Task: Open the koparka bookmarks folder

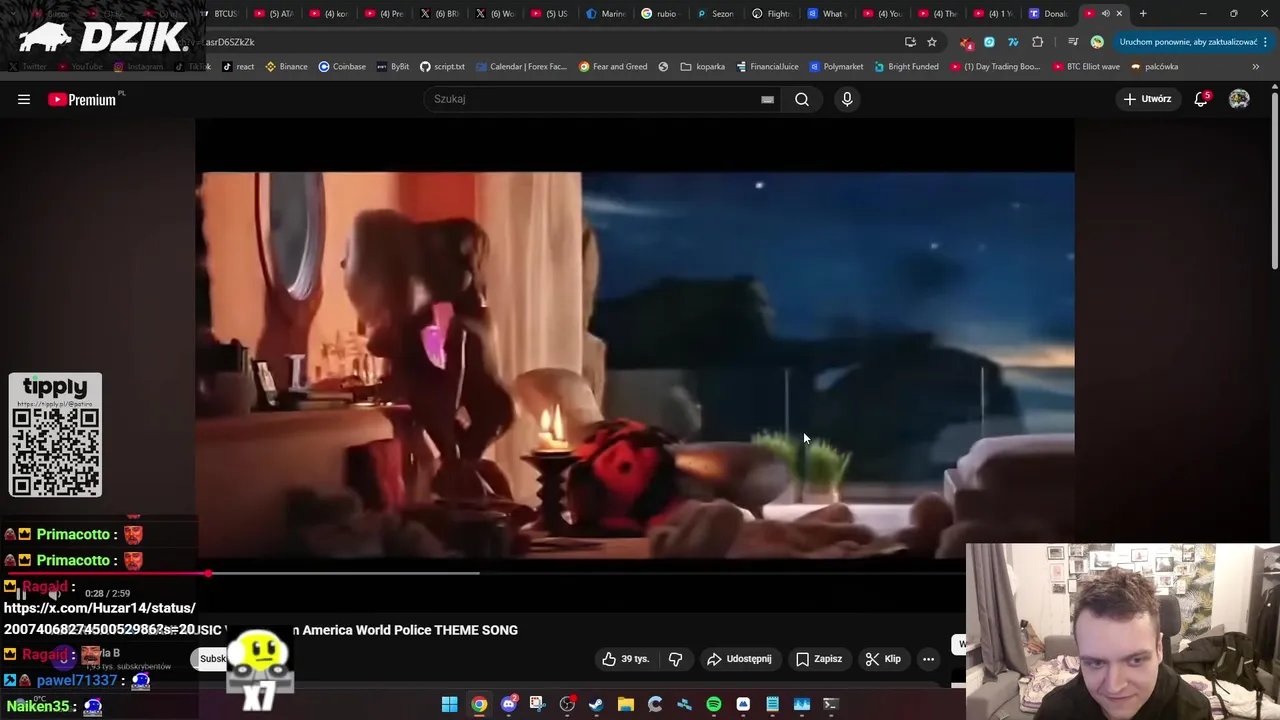Action: 703,67
